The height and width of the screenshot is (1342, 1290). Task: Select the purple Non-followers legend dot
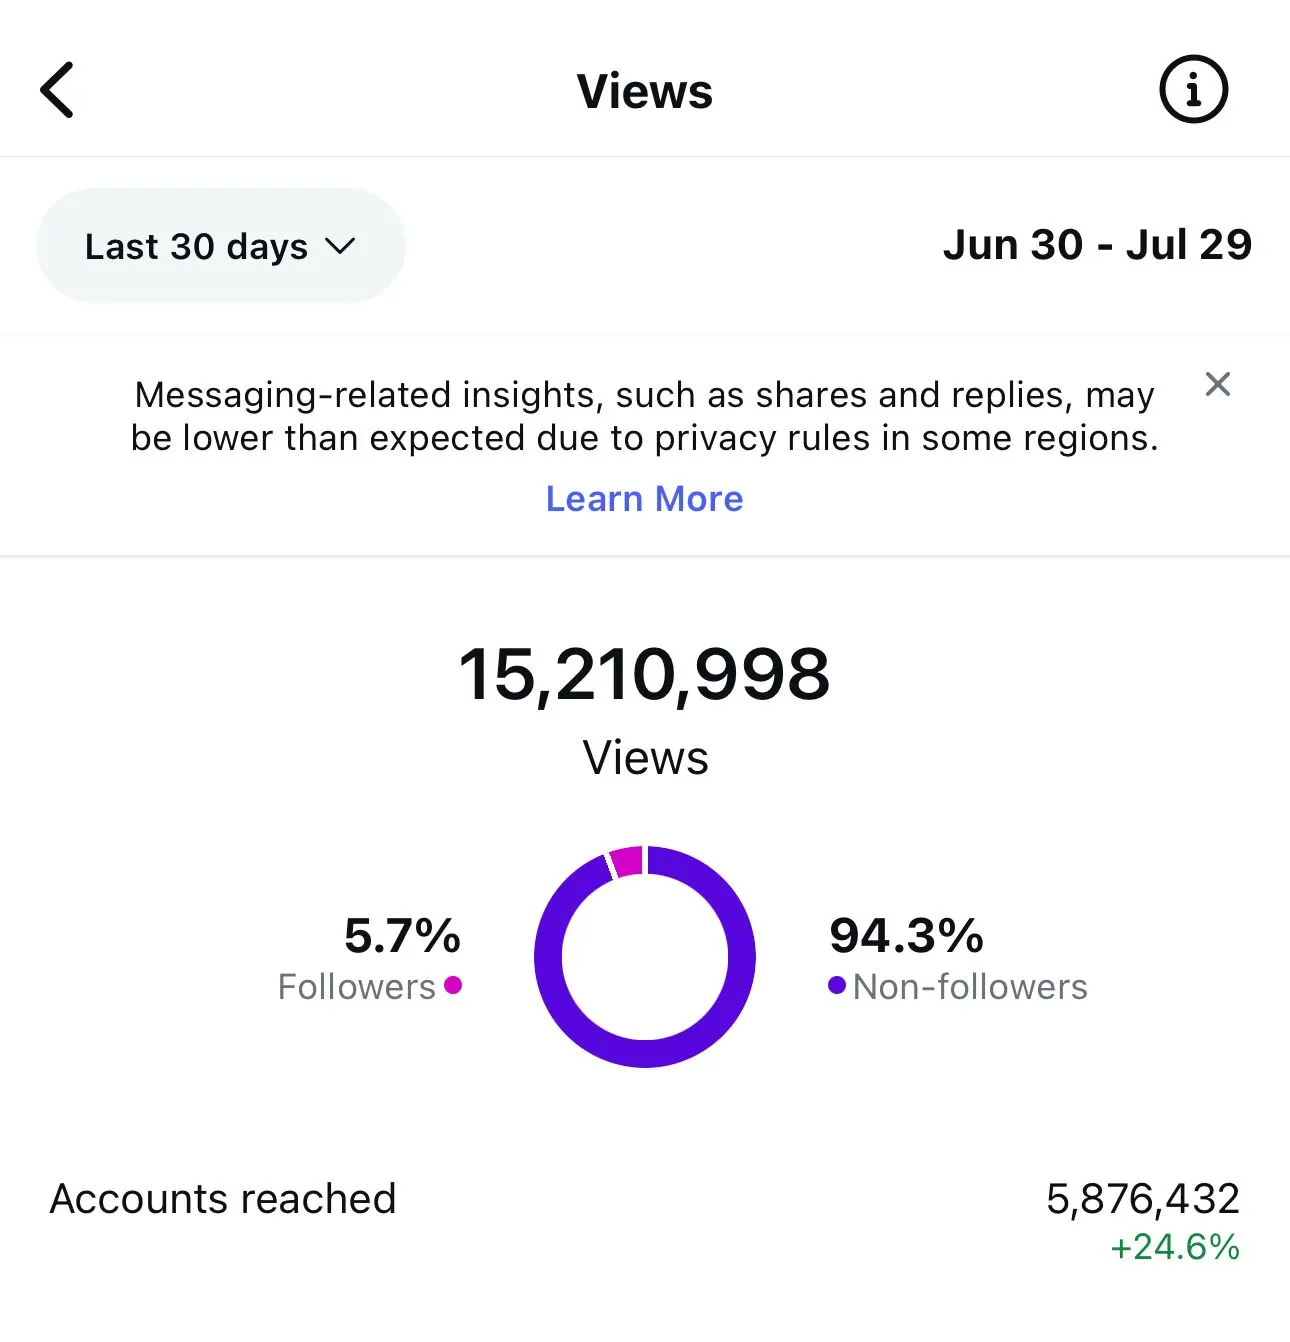836,986
